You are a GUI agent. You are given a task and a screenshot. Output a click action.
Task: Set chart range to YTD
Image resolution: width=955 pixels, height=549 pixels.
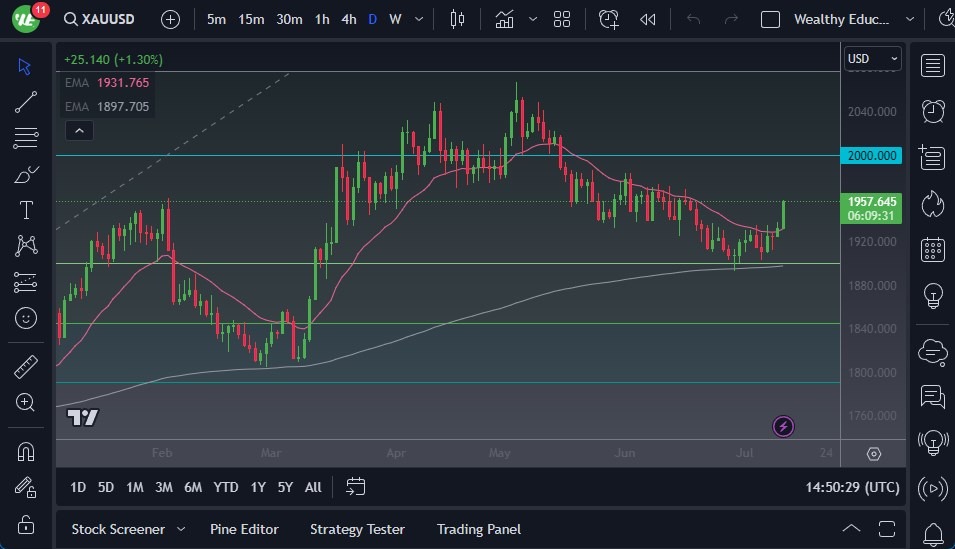click(x=226, y=487)
